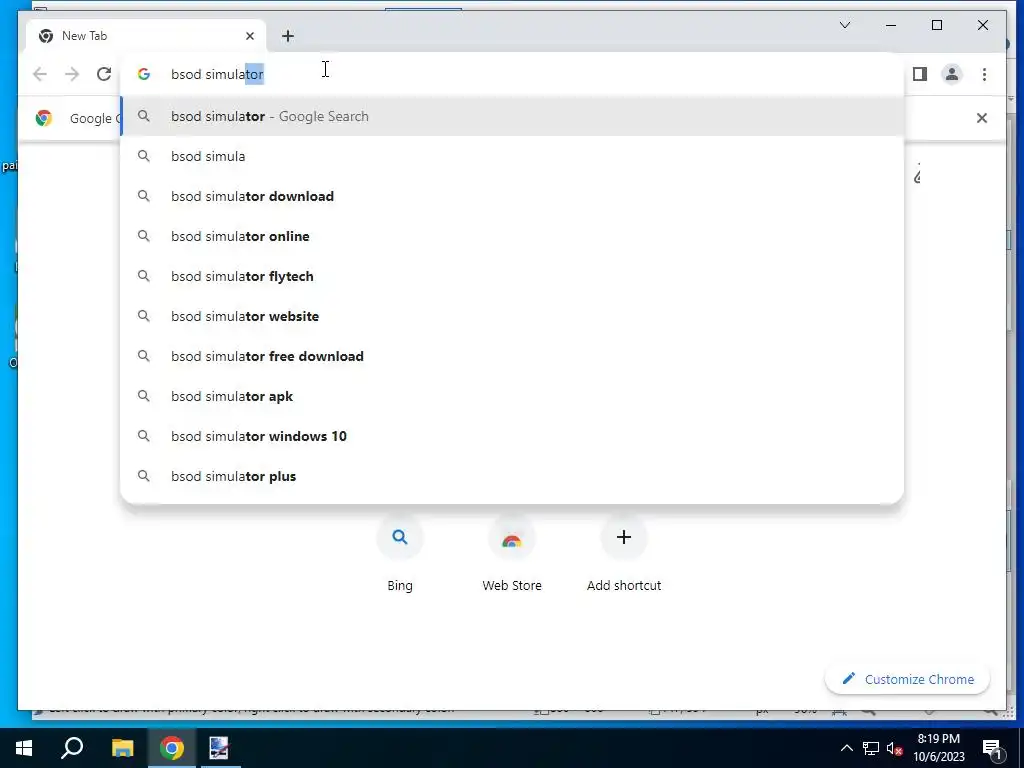Viewport: 1024px width, 768px height.
Task: Open network status tray icon
Action: tap(871, 748)
